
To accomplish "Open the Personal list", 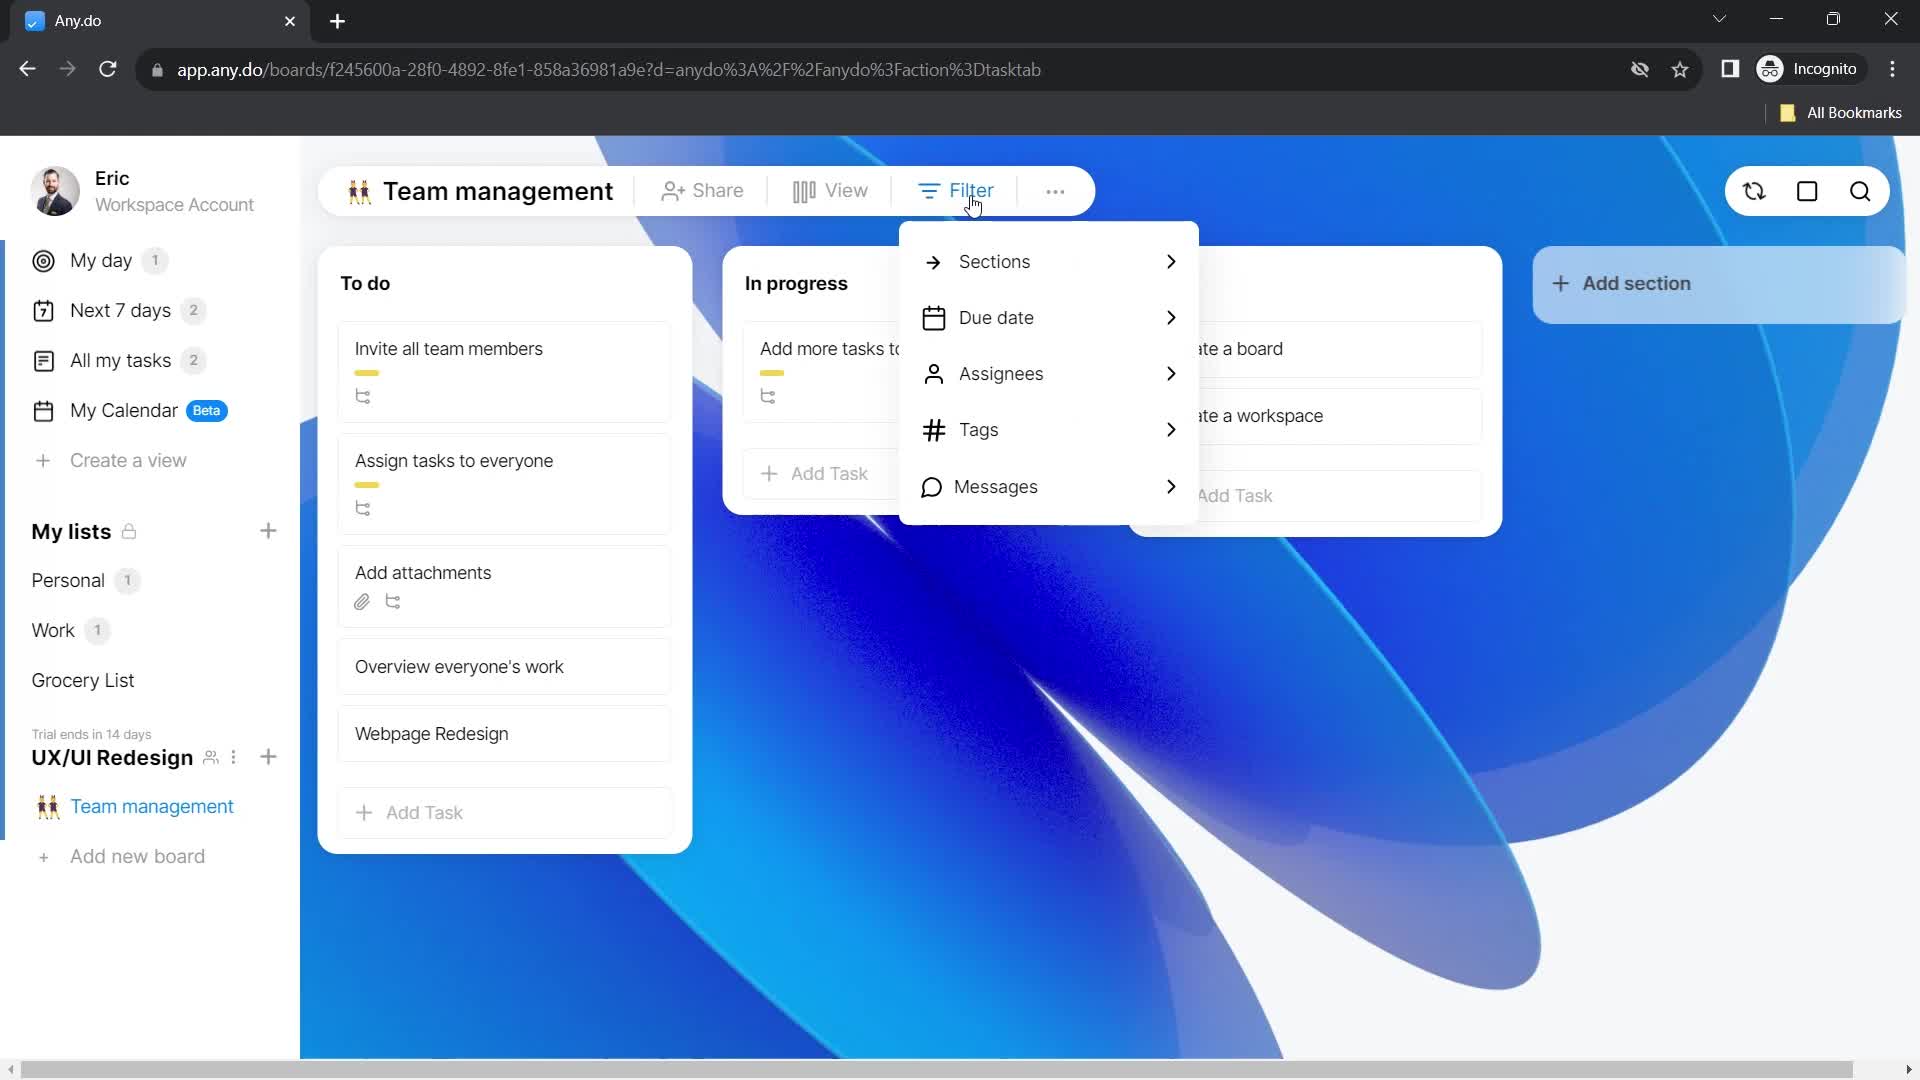I will click(68, 581).
